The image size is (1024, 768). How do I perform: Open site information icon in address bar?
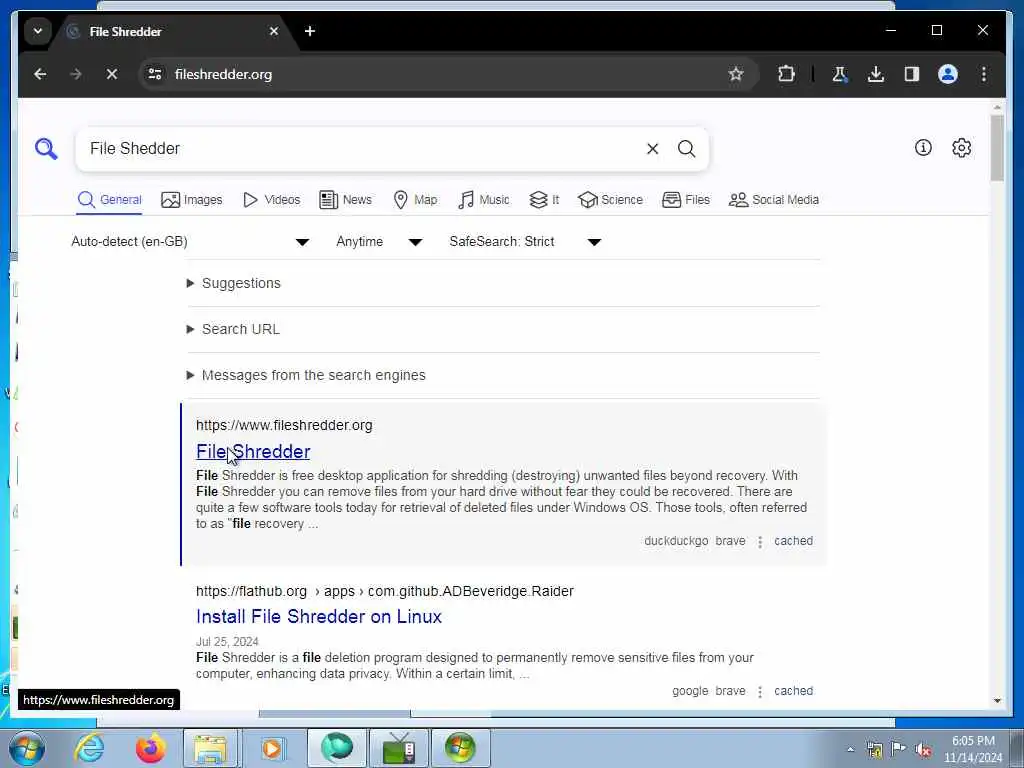(x=155, y=74)
